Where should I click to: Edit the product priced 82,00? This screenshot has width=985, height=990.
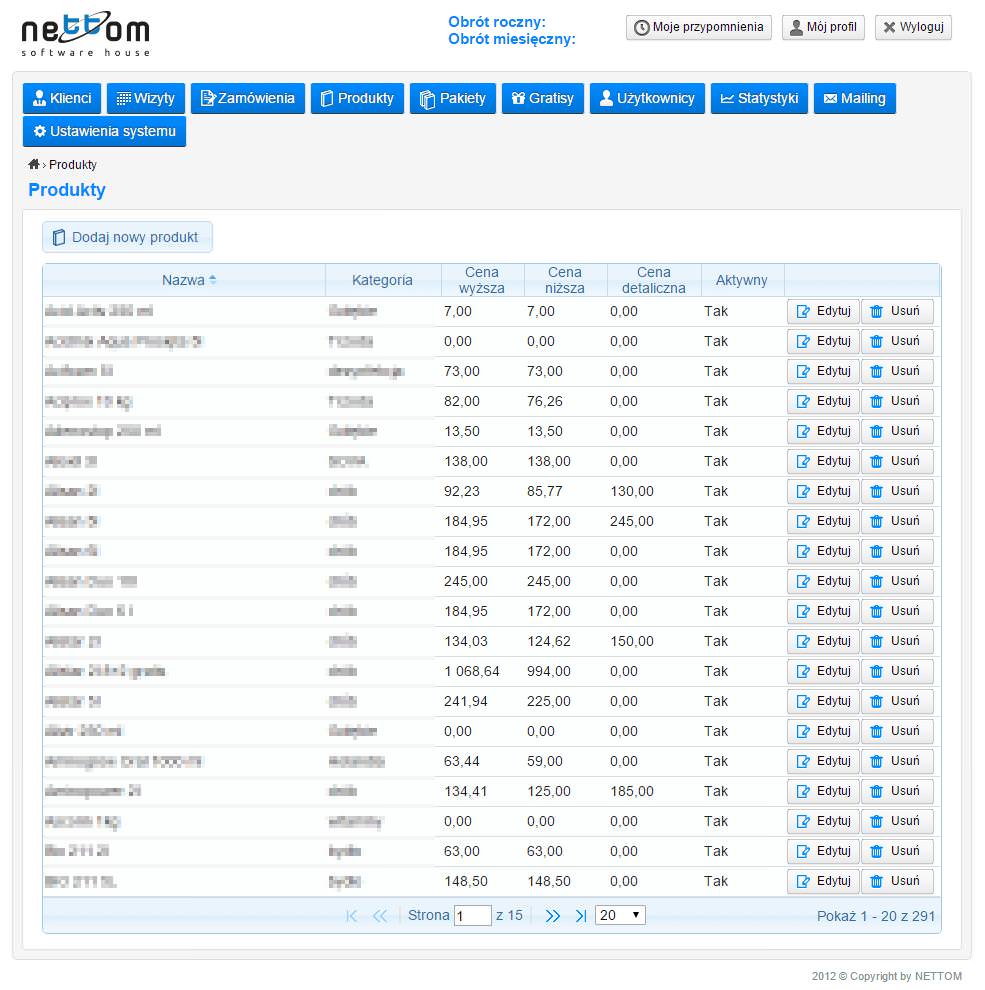click(x=822, y=401)
